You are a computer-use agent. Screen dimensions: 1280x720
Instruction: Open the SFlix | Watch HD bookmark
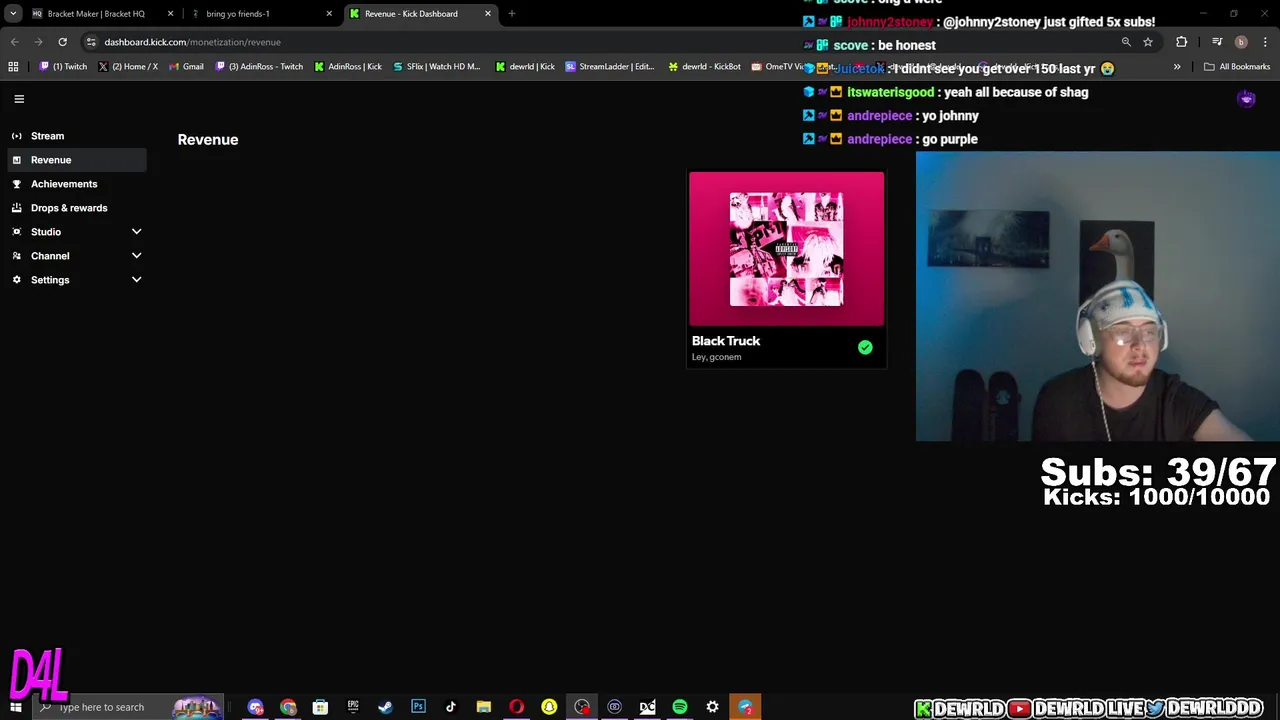[x=437, y=67]
